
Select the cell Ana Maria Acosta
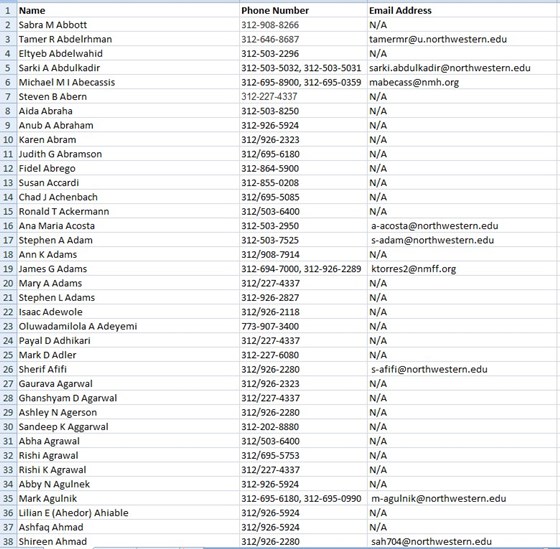click(x=128, y=226)
